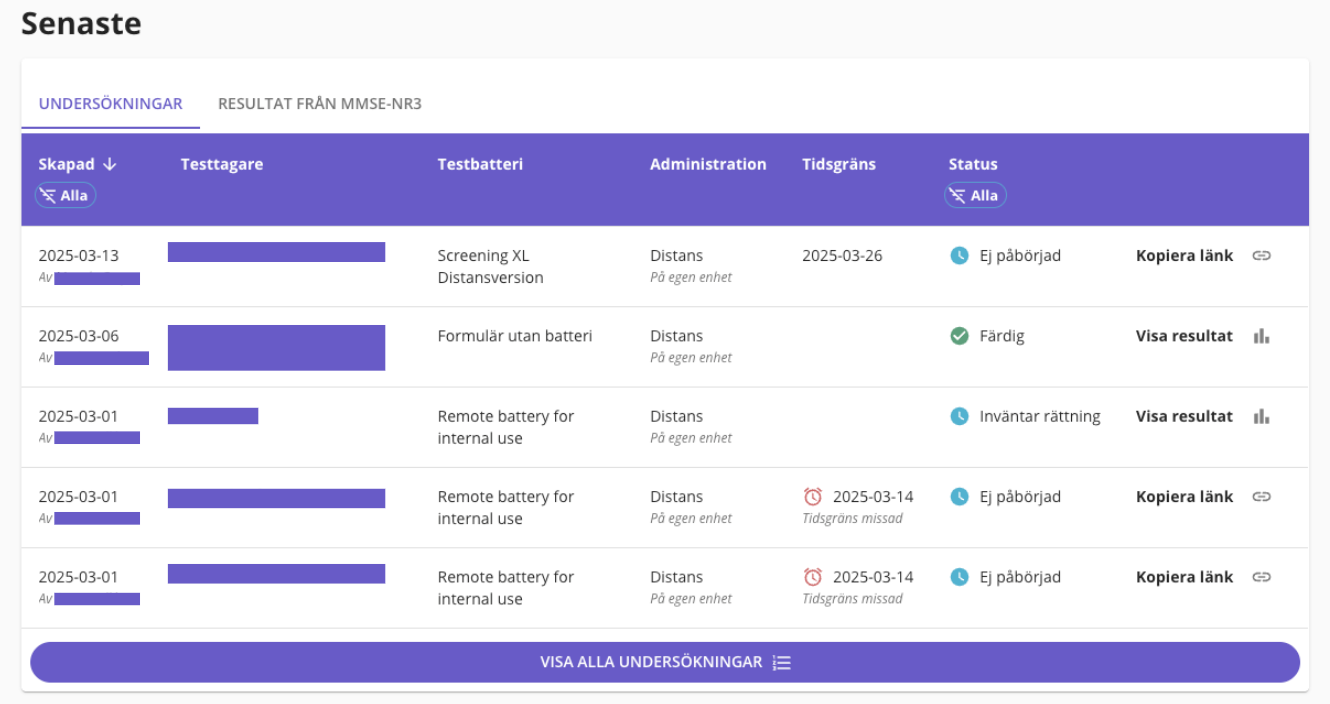Click the blue clock icon beside Inväntar rättning

coord(959,416)
